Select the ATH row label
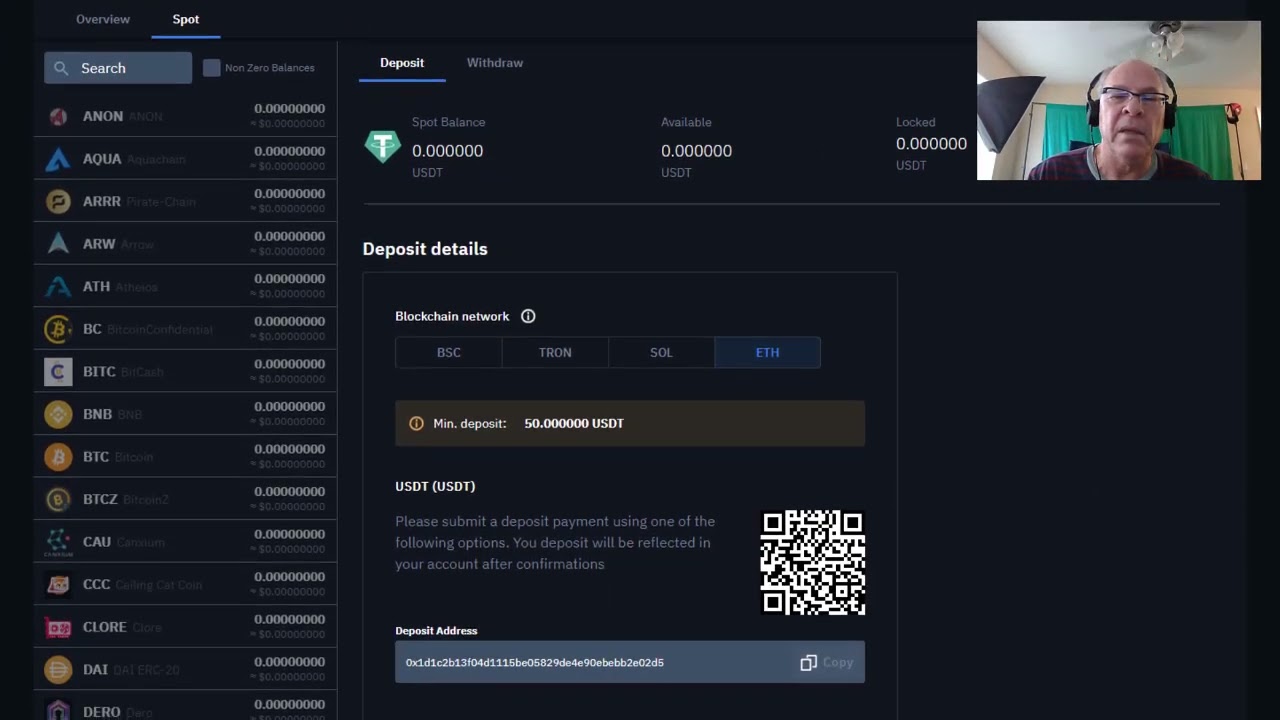The height and width of the screenshot is (720, 1280). coord(97,286)
